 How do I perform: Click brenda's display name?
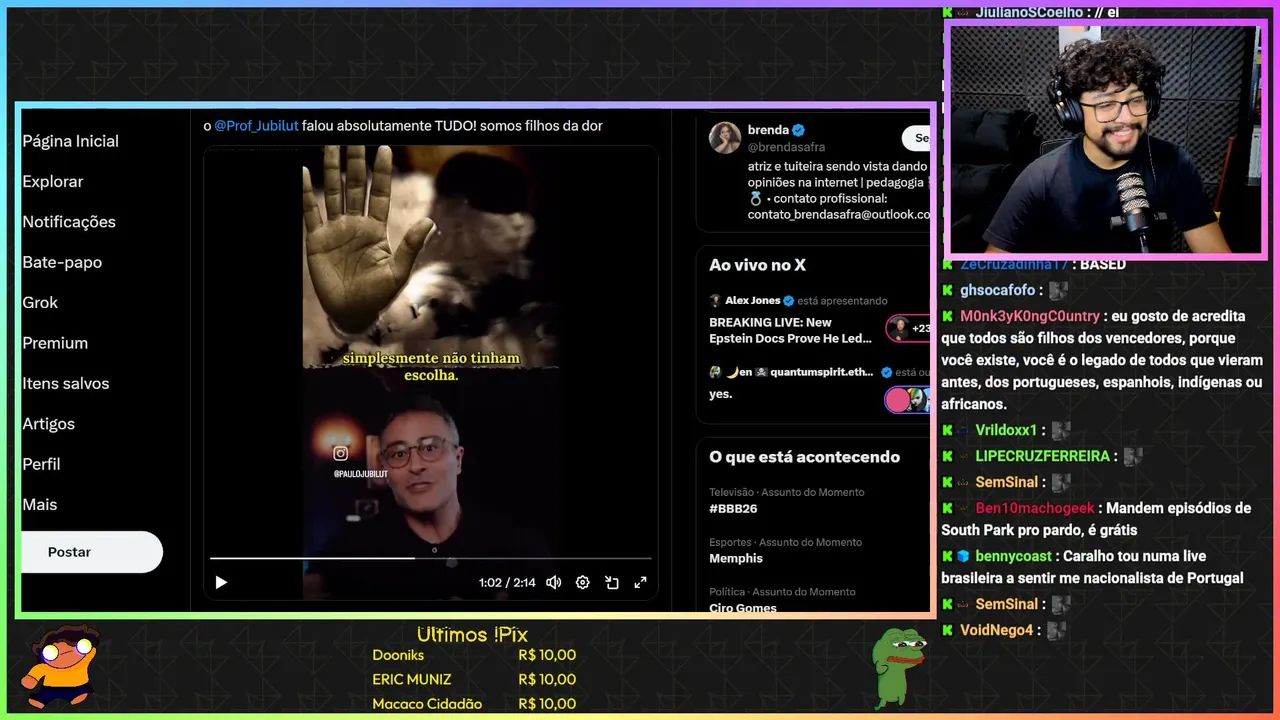coord(768,130)
